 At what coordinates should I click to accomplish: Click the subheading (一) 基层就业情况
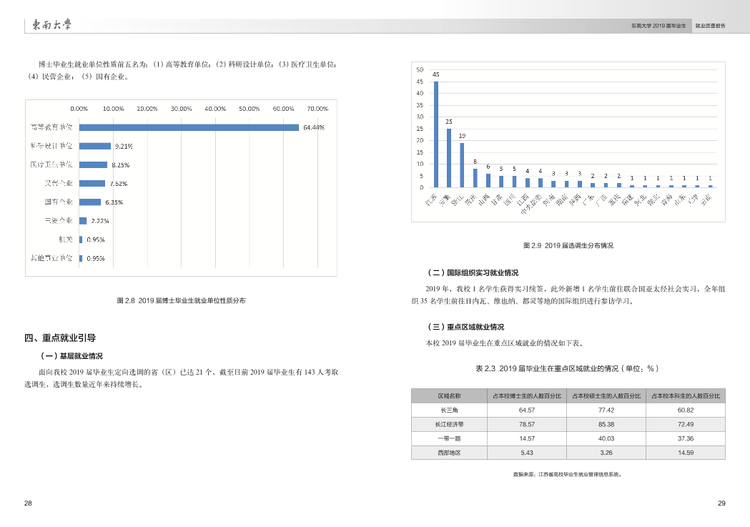72,356
